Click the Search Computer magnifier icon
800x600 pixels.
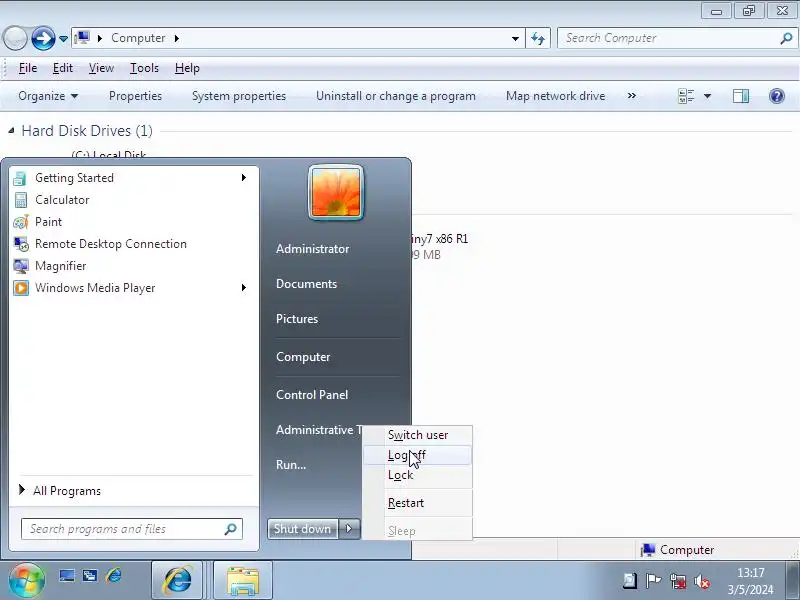786,38
